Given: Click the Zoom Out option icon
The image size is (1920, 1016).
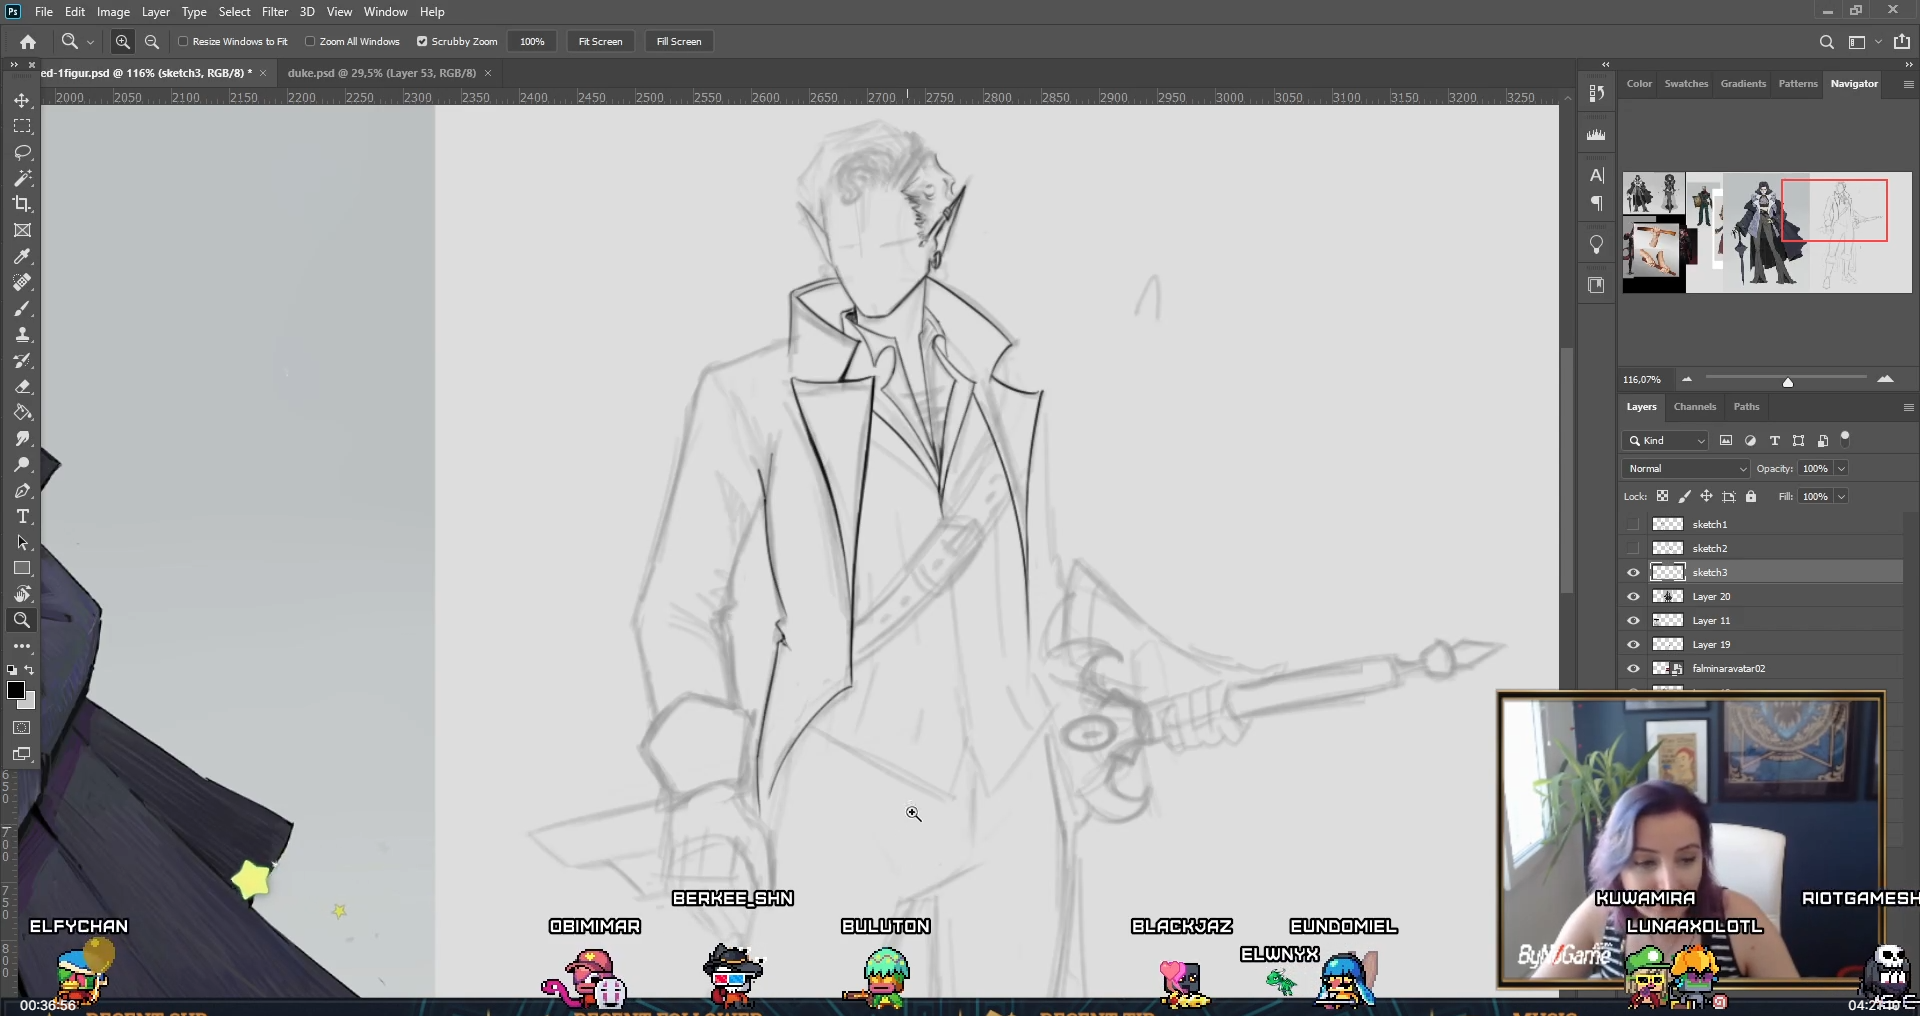Looking at the screenshot, I should [152, 42].
